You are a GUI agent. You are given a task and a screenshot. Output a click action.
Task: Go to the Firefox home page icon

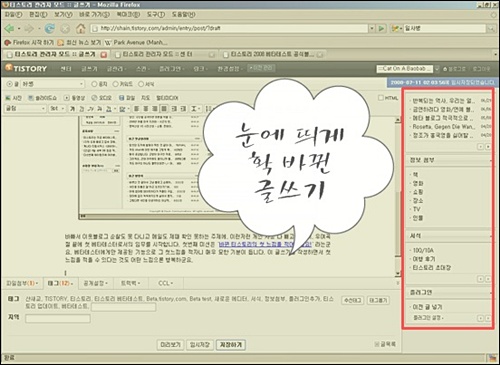(x=80, y=29)
